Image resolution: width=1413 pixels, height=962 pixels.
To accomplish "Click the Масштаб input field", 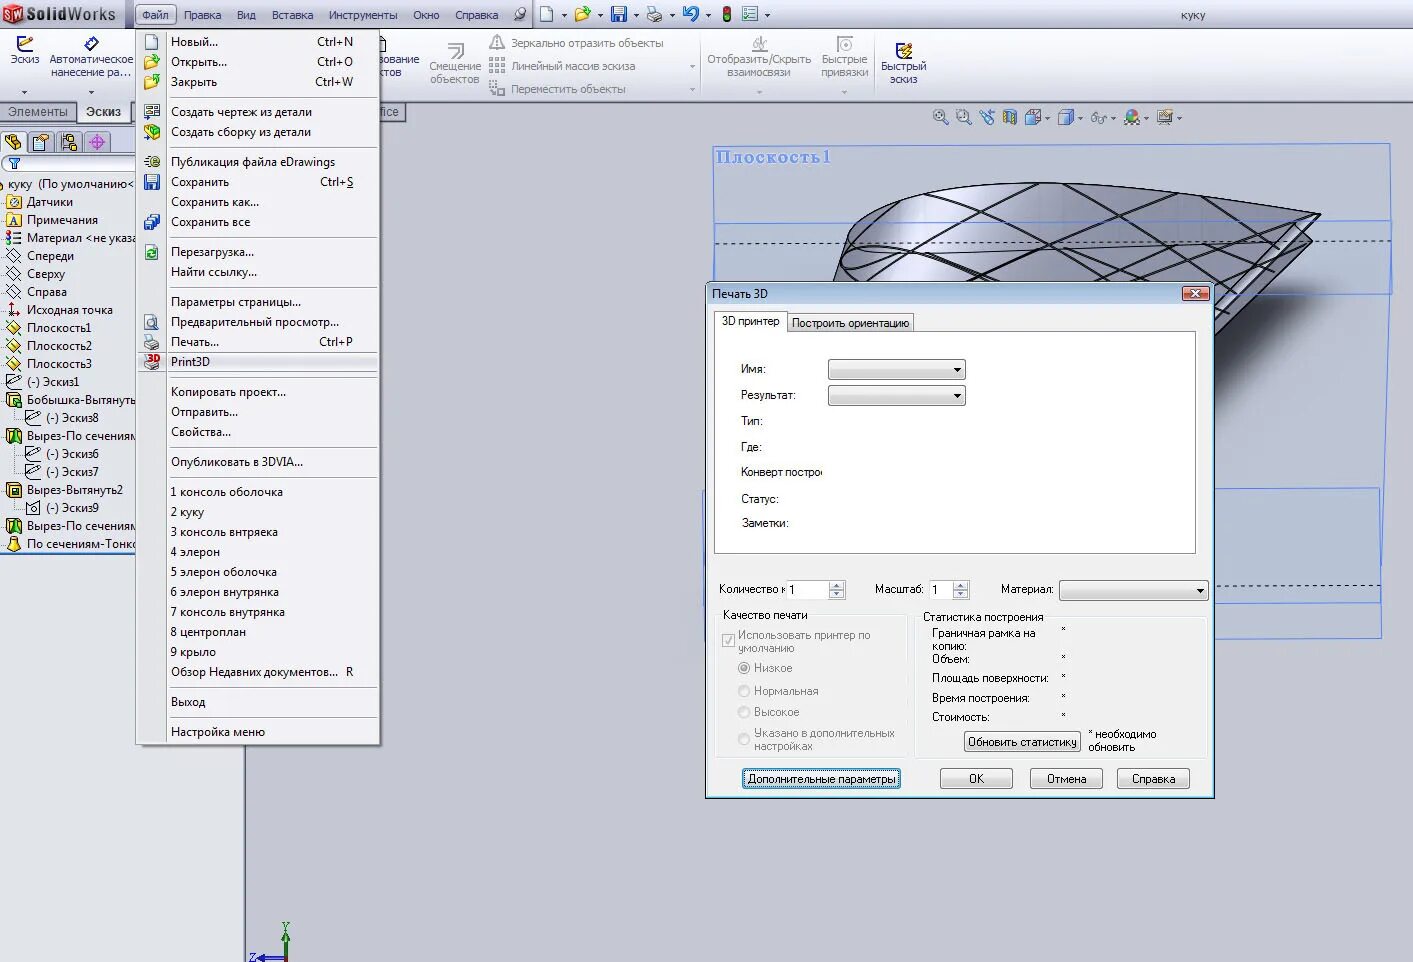I will [x=941, y=590].
